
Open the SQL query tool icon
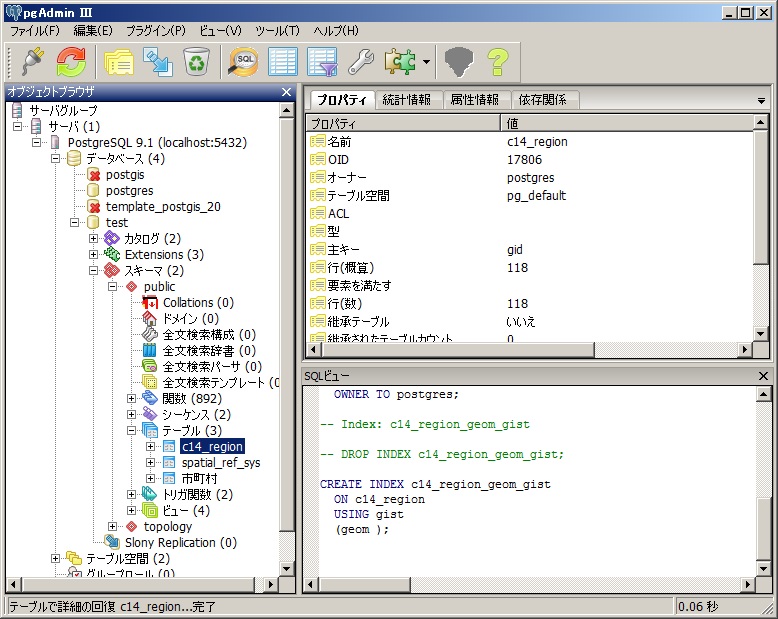tap(243, 62)
